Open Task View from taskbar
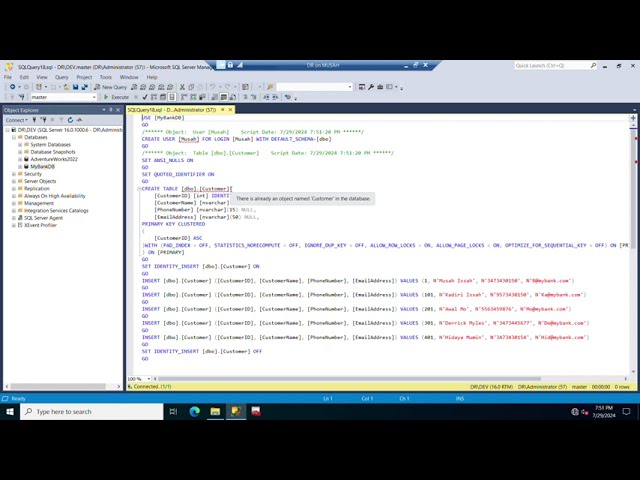 [173, 411]
